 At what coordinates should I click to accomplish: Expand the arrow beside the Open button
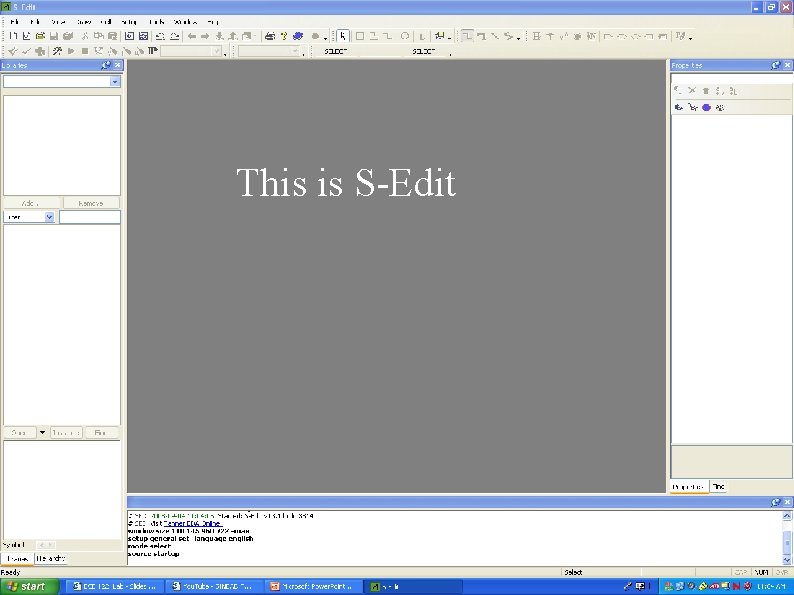[43, 433]
